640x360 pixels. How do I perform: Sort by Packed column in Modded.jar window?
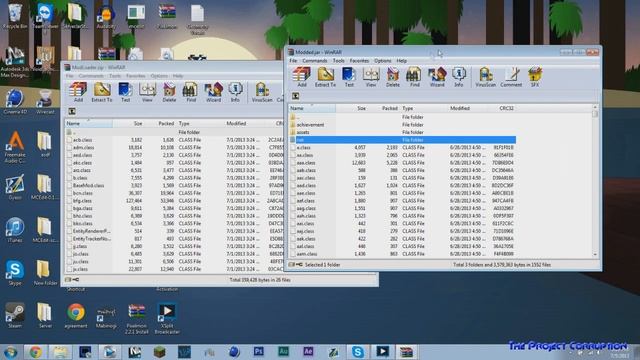[x=383, y=108]
